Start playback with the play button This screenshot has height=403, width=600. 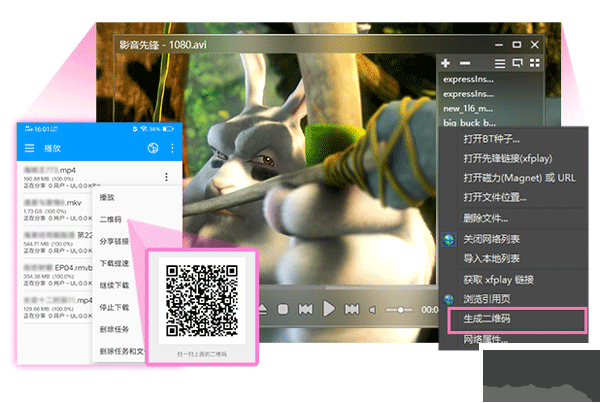pyautogui.click(x=329, y=309)
